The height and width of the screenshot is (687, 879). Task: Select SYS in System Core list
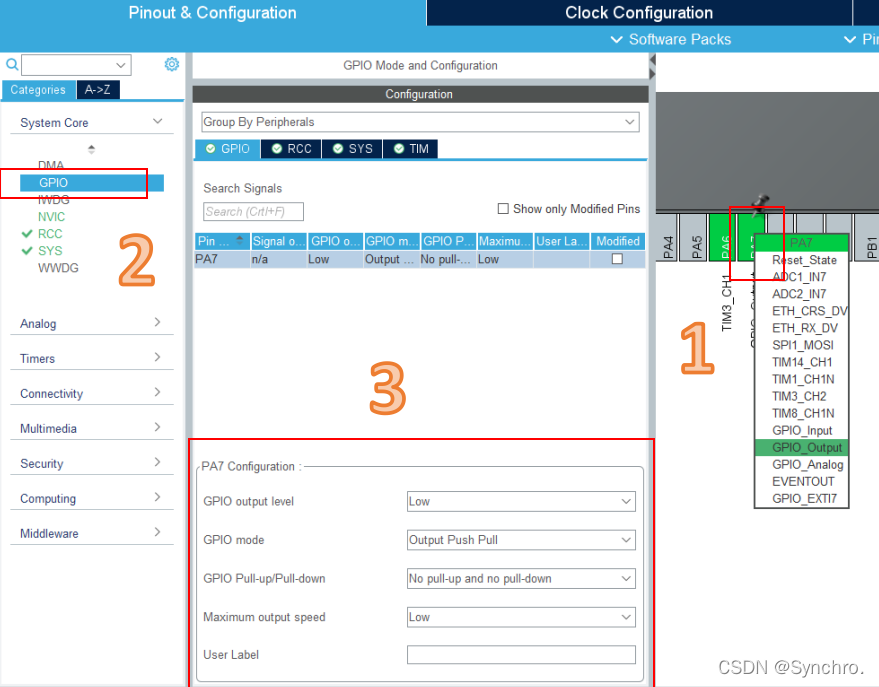(50, 251)
